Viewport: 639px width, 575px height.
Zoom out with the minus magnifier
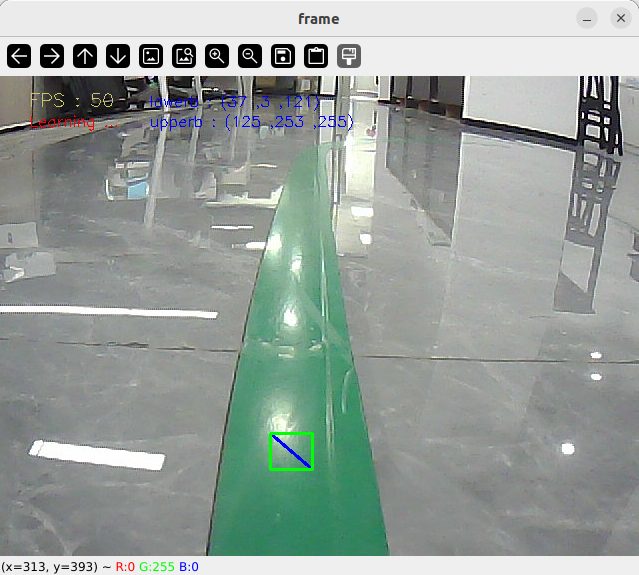pyautogui.click(x=250, y=56)
